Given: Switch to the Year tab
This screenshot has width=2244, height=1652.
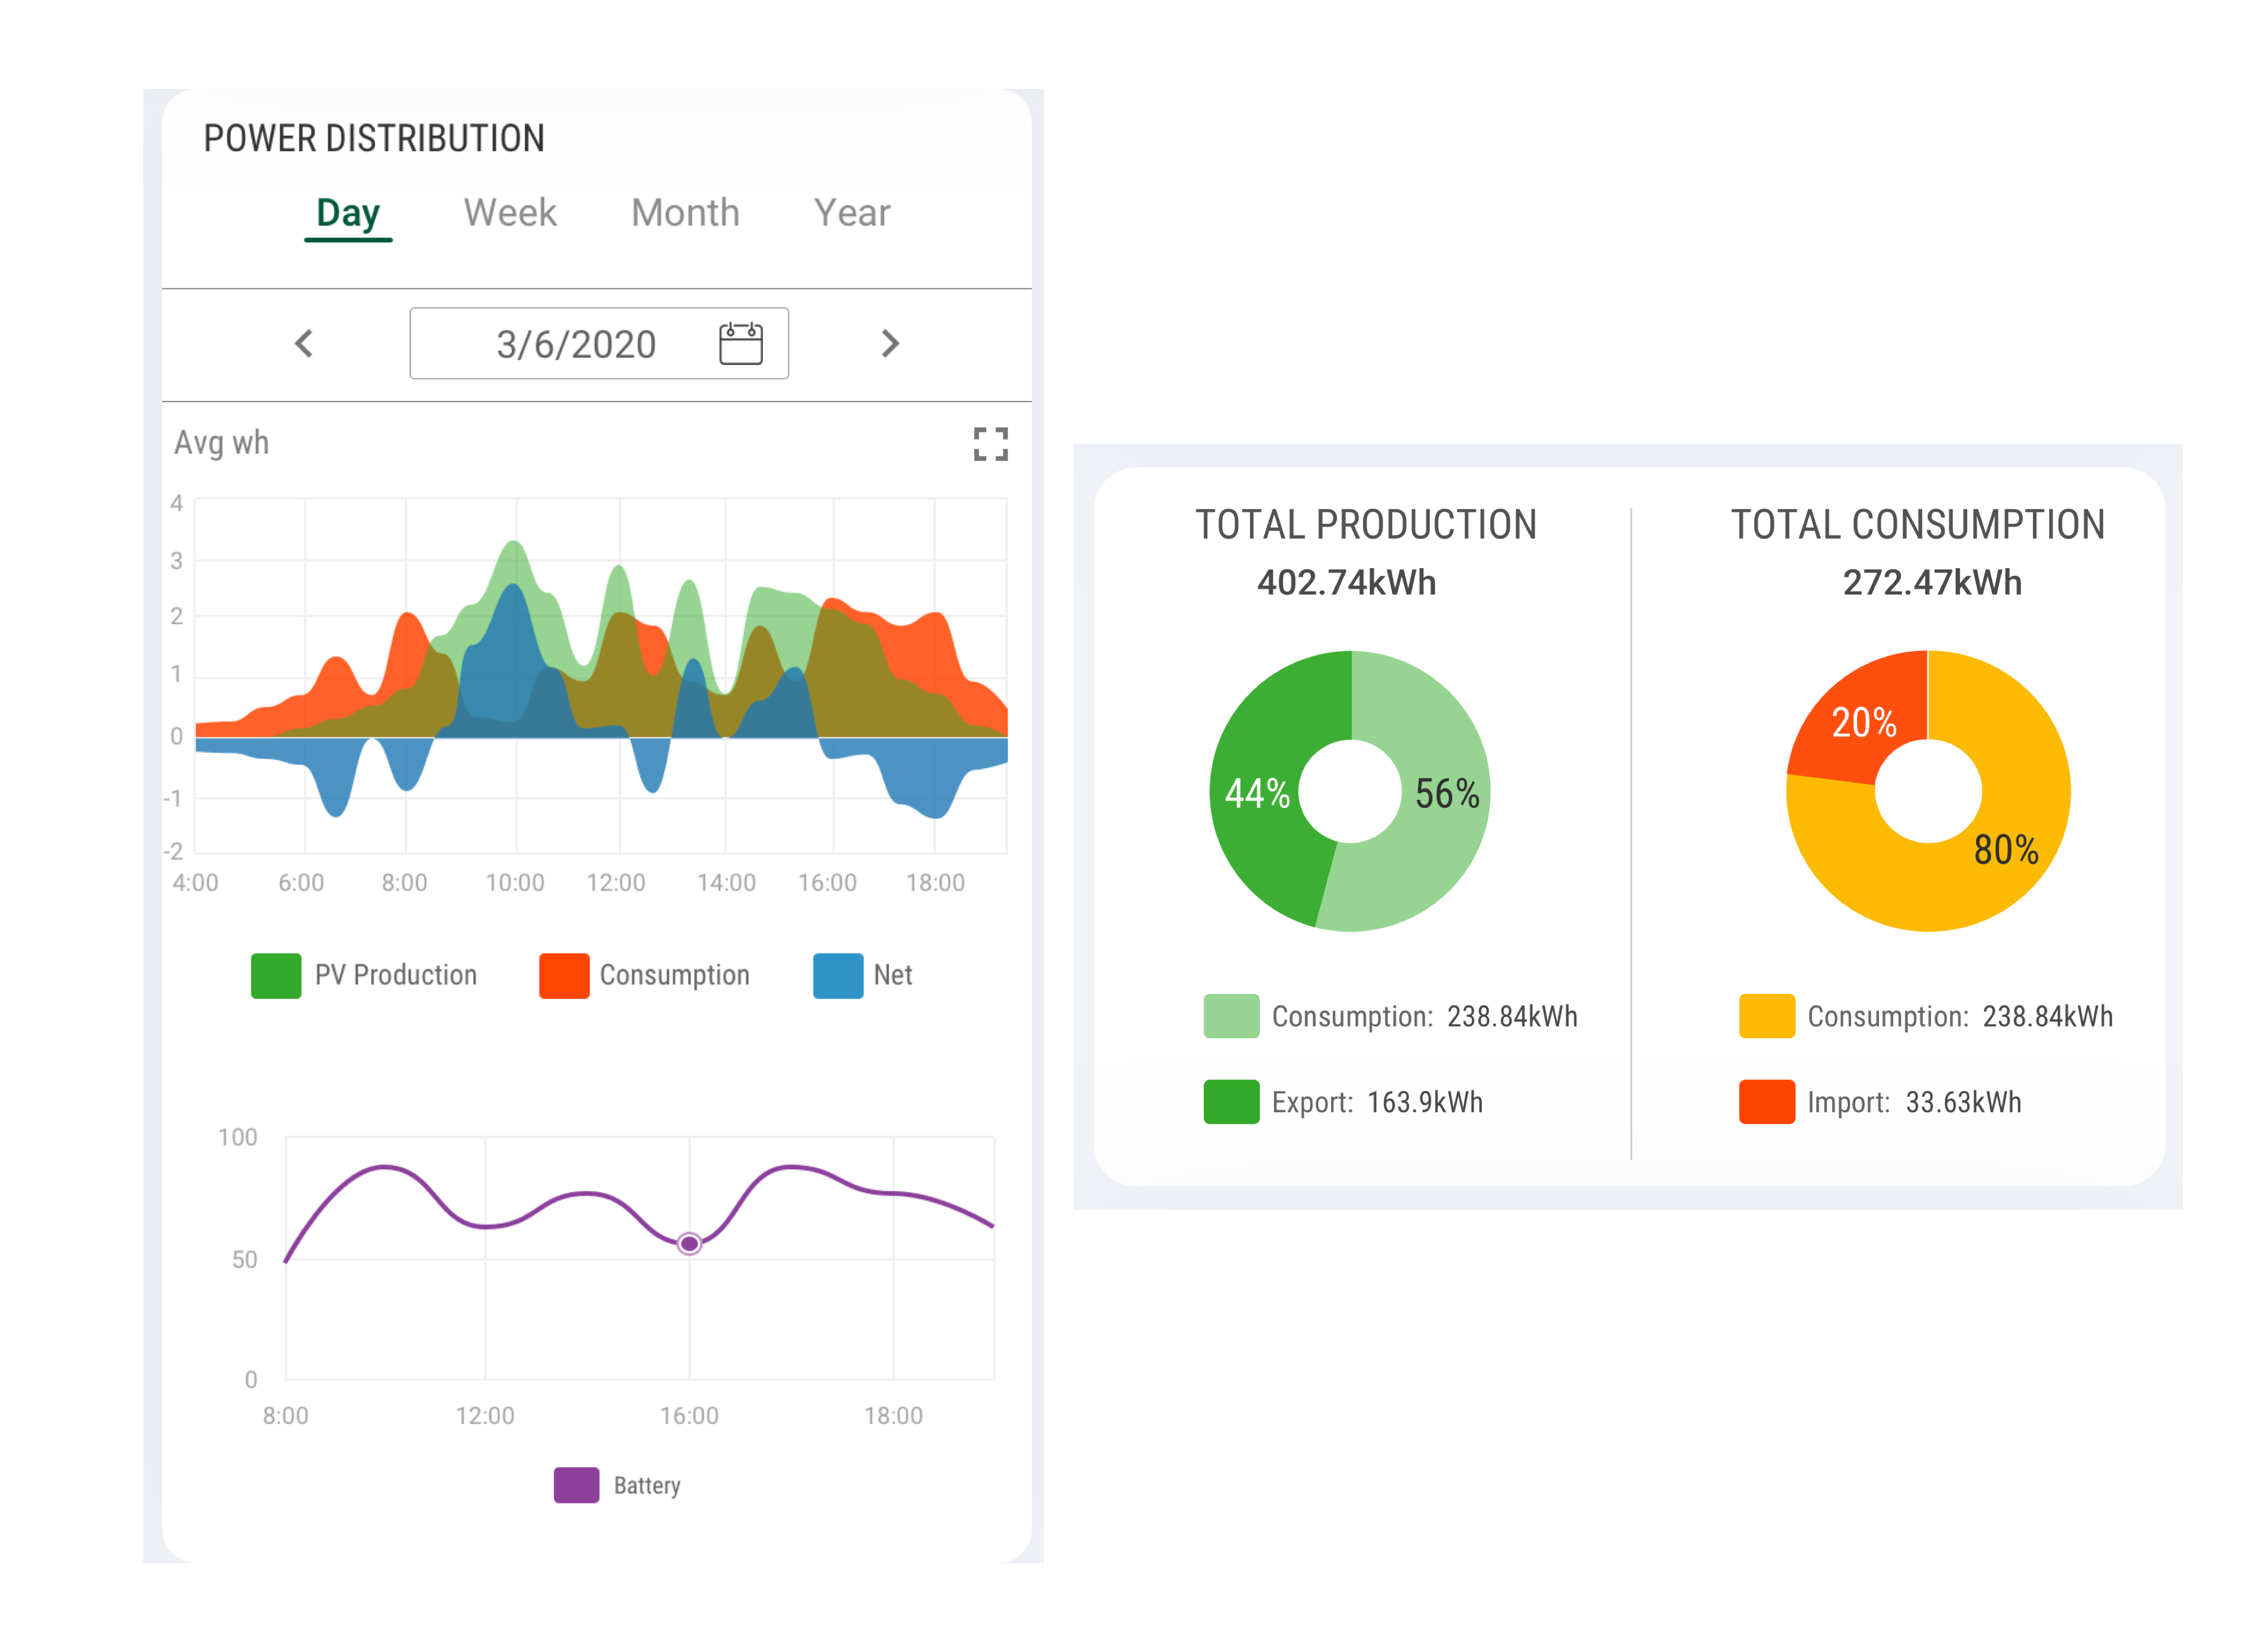Looking at the screenshot, I should pyautogui.click(x=851, y=212).
